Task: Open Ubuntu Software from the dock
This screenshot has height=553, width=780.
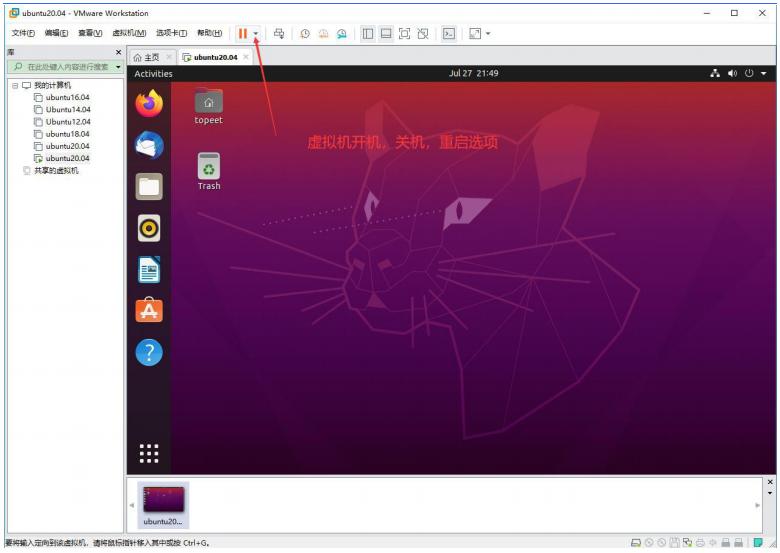Action: pos(149,310)
